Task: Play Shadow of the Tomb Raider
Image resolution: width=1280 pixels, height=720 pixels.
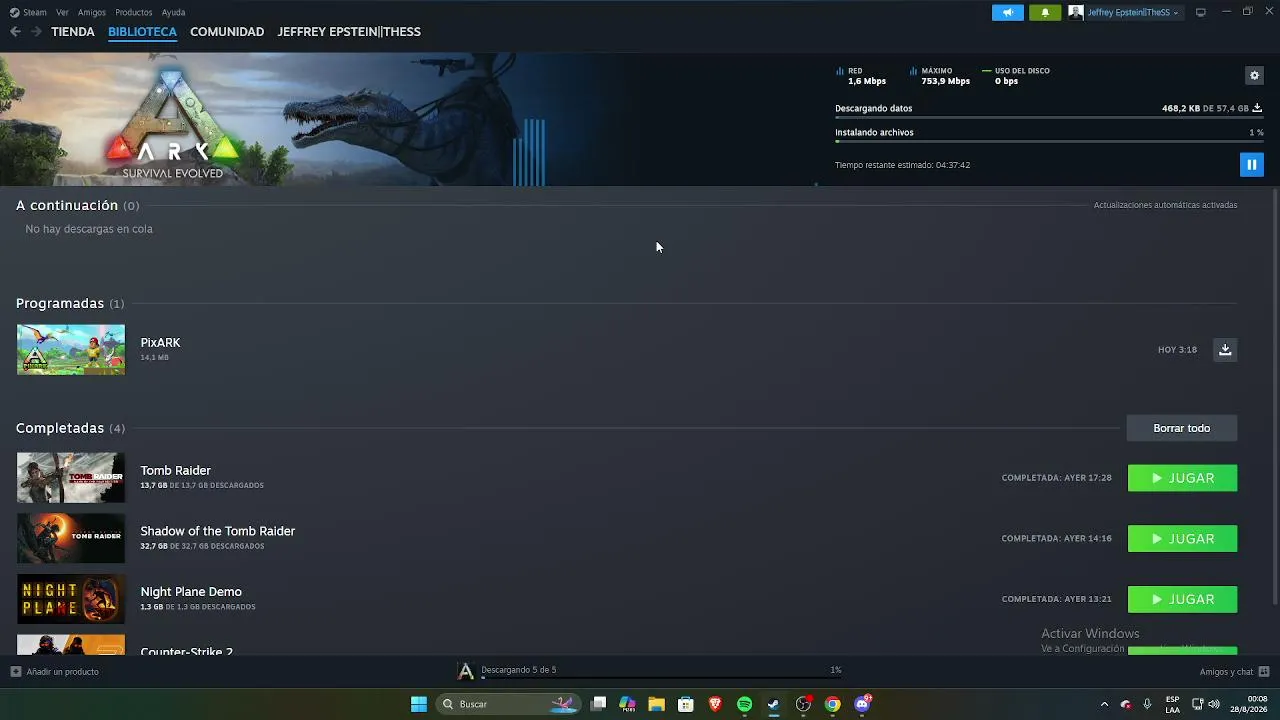Action: pos(1182,539)
